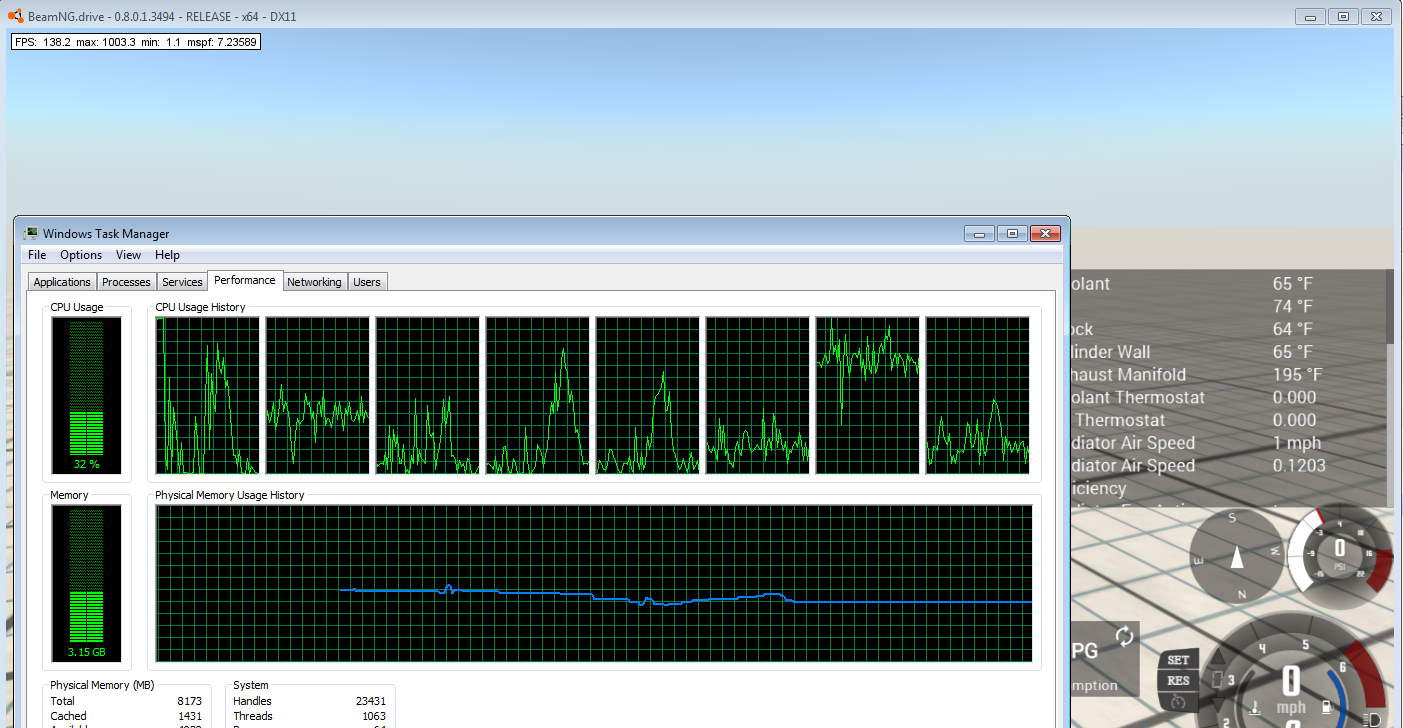Maximize the BeamNG.drive window
1403x728 pixels.
[1343, 16]
